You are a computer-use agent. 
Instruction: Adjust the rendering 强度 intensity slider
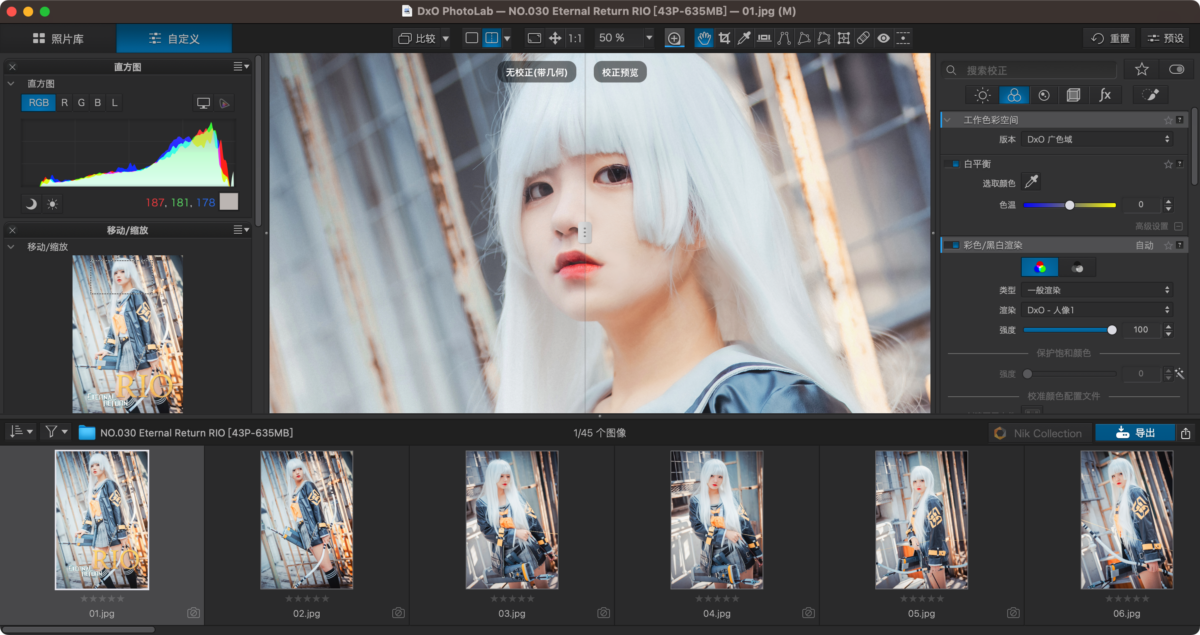pyautogui.click(x=1069, y=329)
